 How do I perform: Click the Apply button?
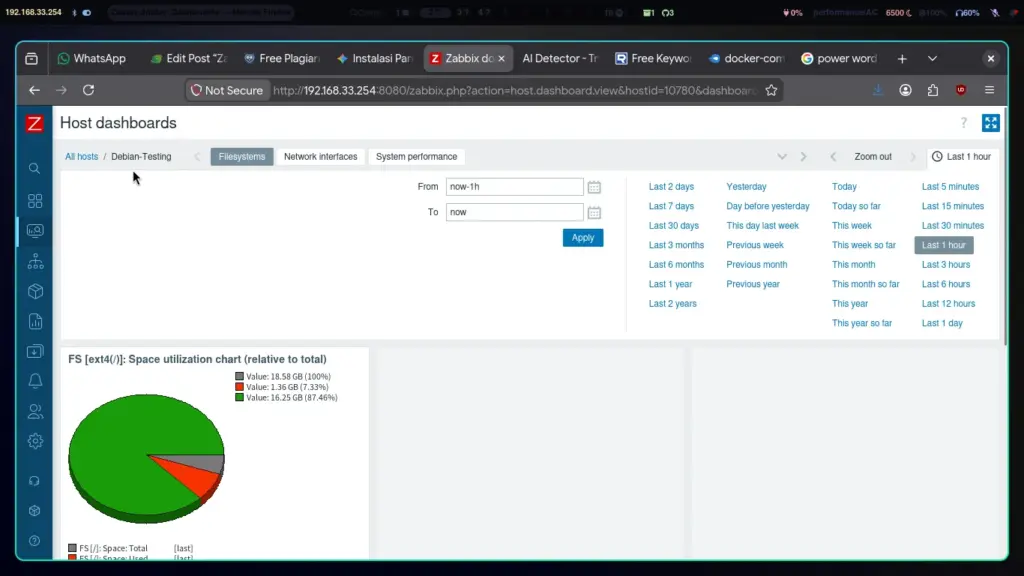pyautogui.click(x=583, y=238)
